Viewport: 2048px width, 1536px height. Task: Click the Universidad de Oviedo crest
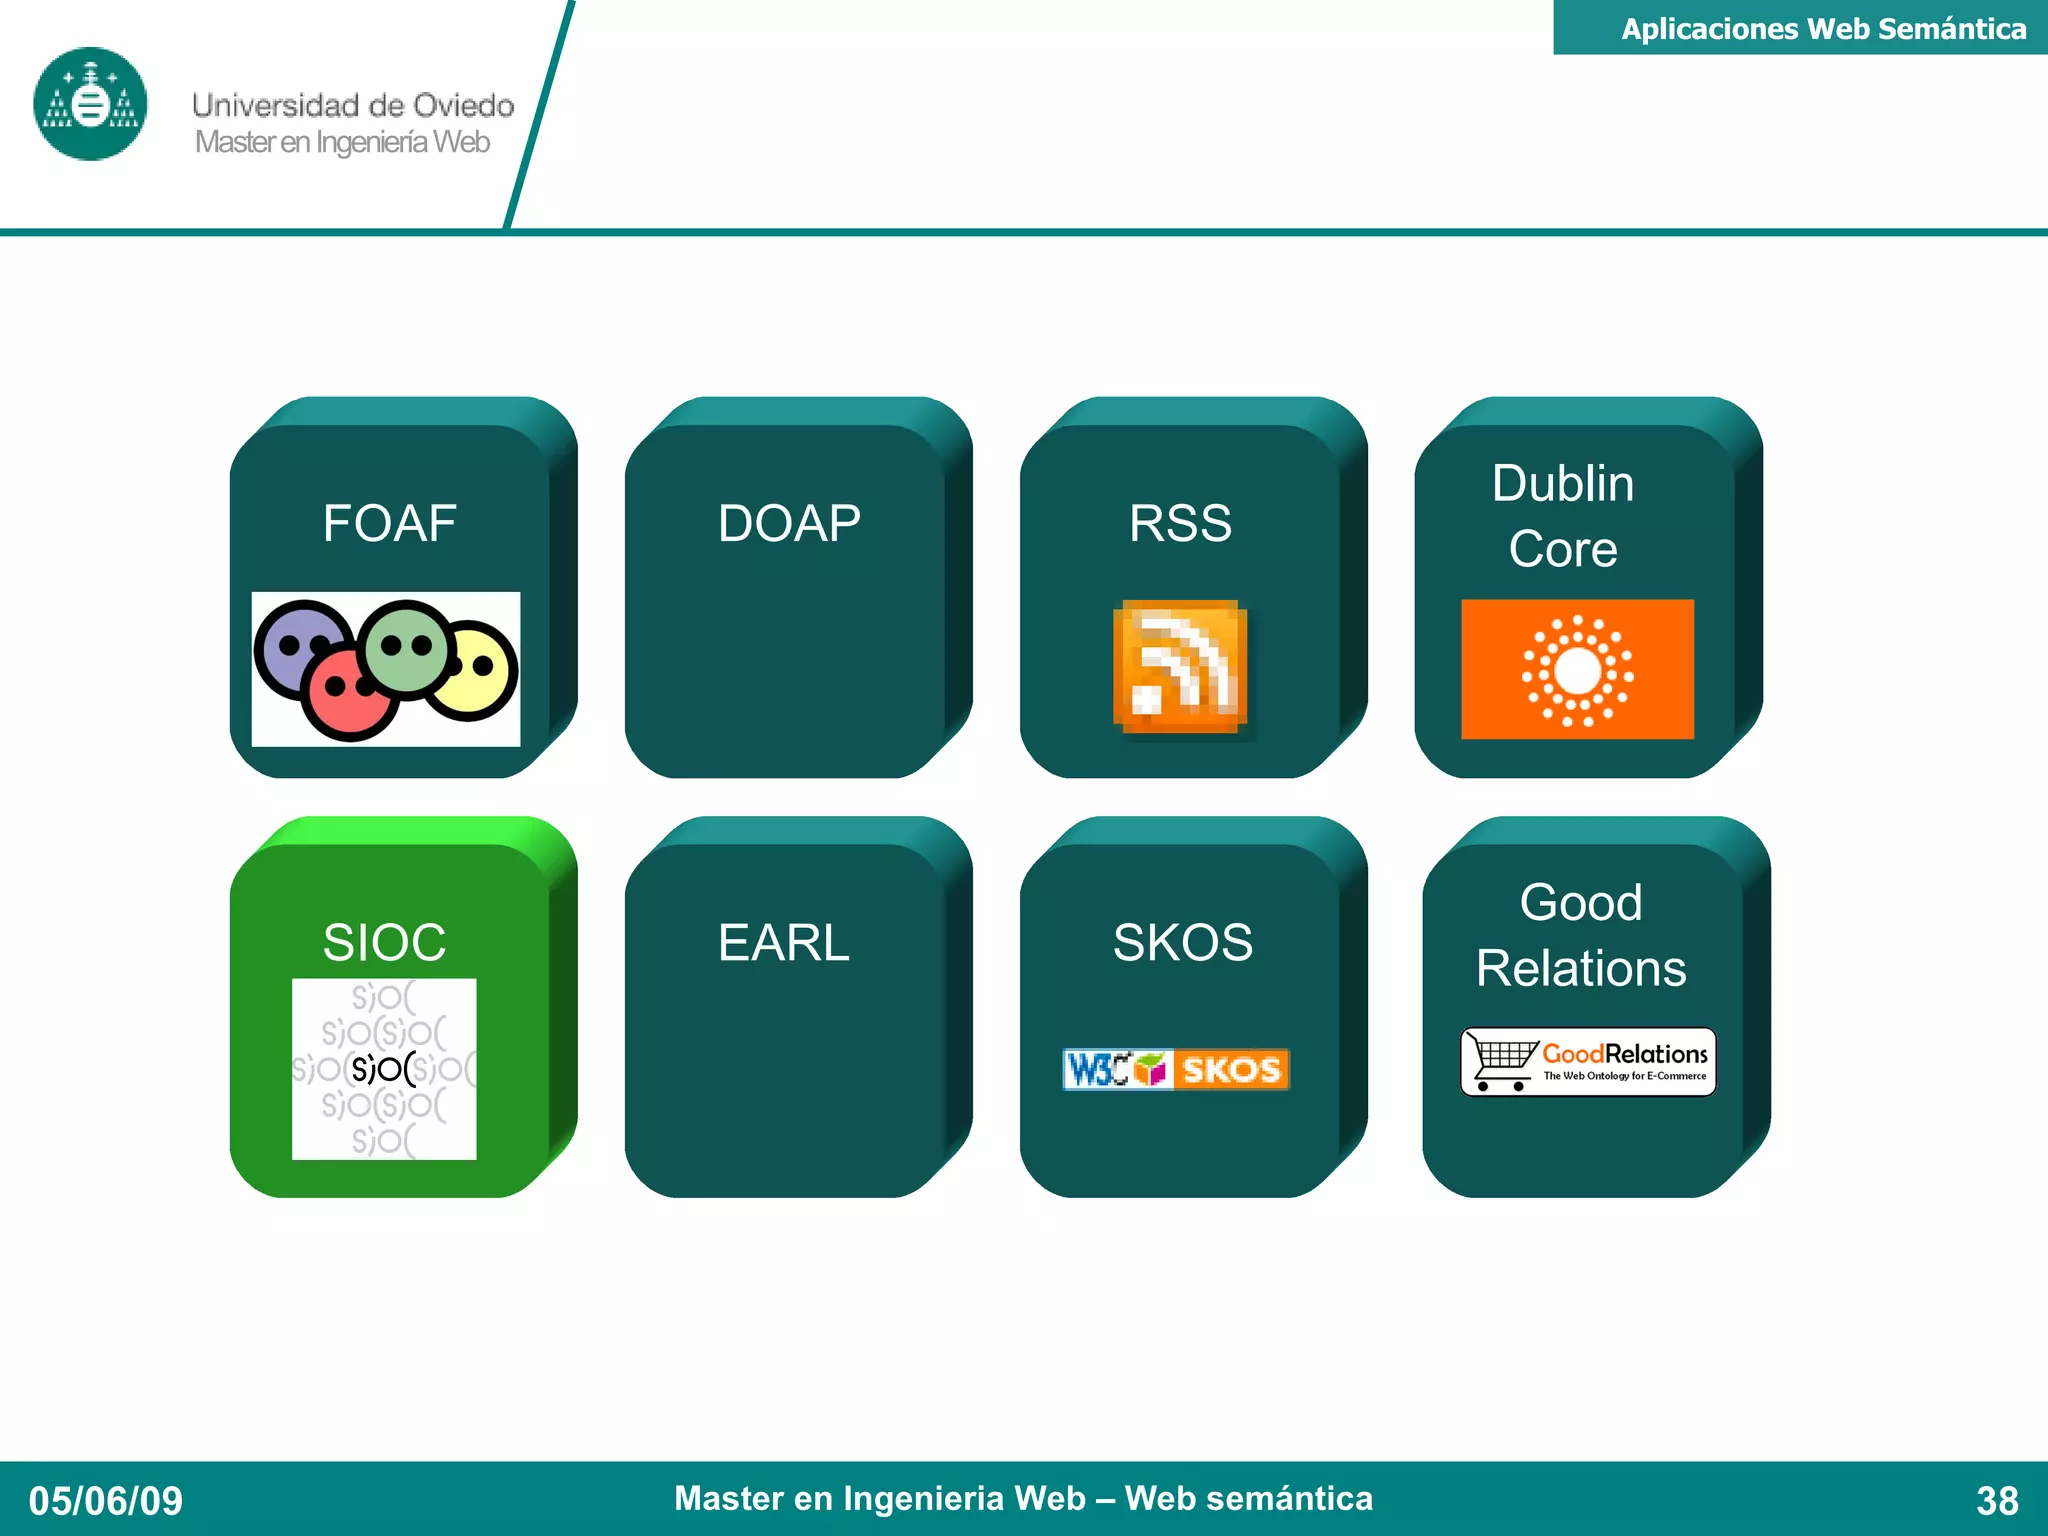click(90, 104)
